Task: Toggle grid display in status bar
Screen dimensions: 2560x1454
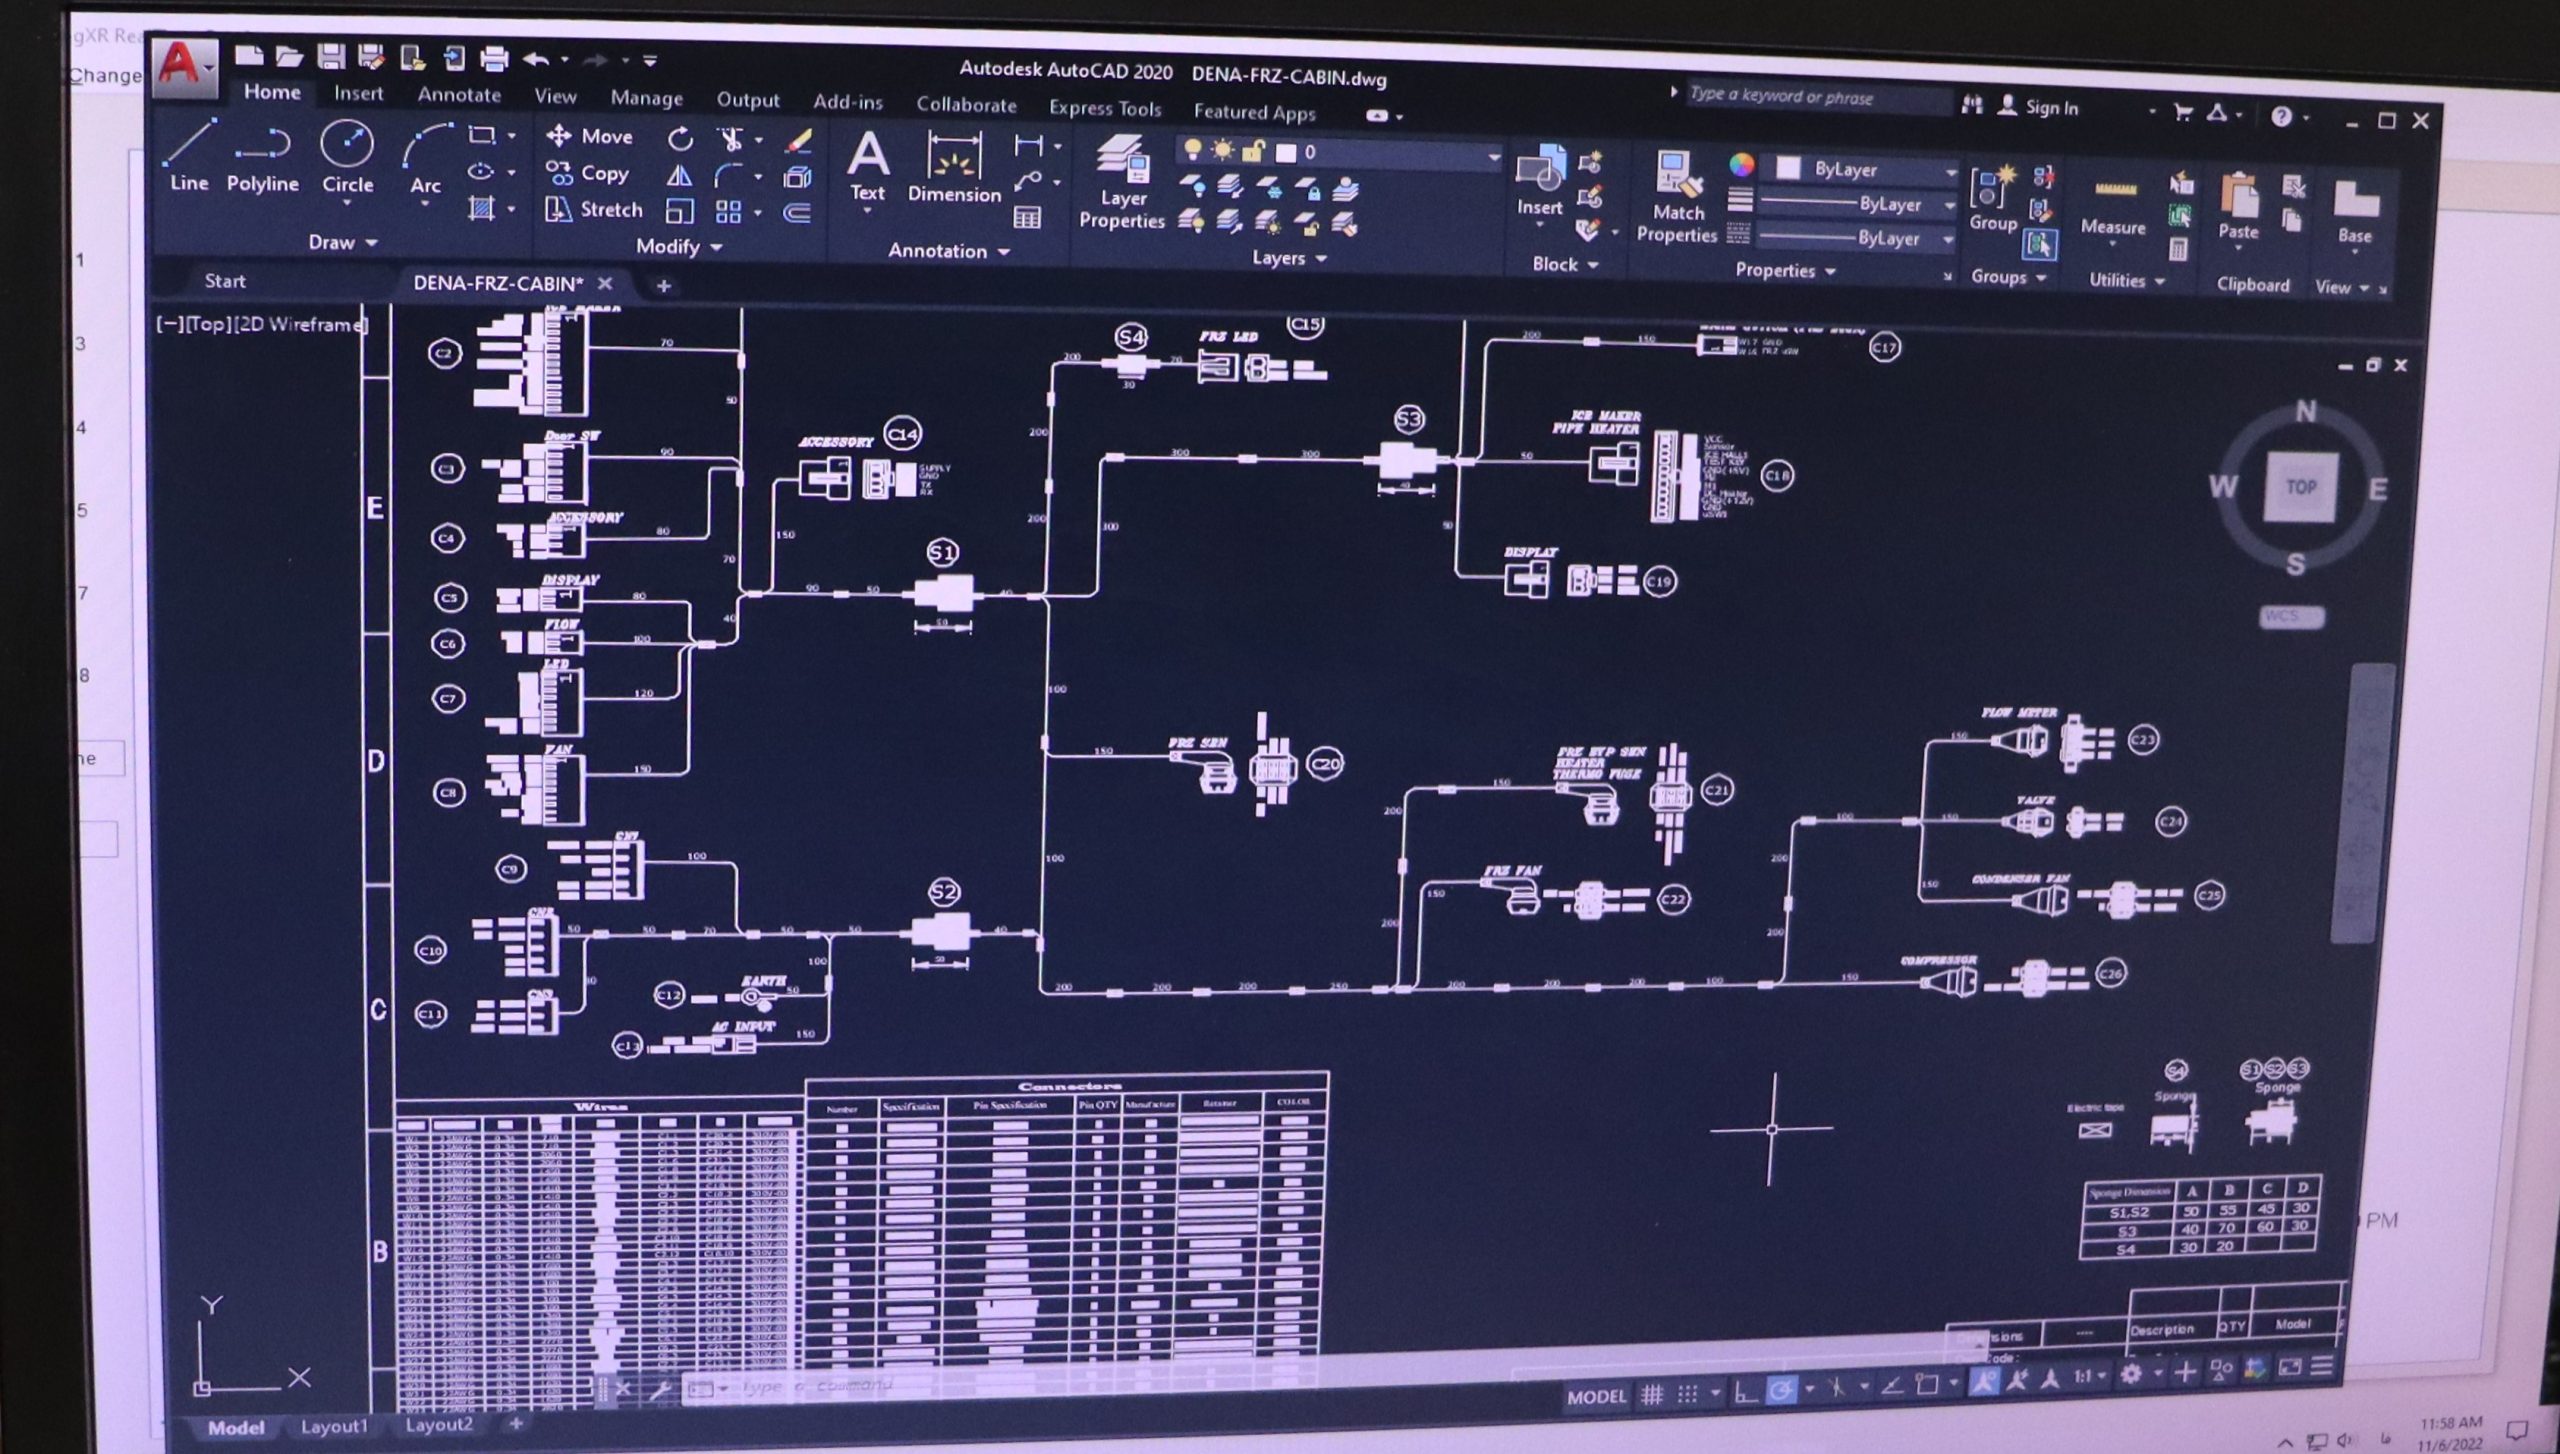Action: (x=1652, y=1394)
